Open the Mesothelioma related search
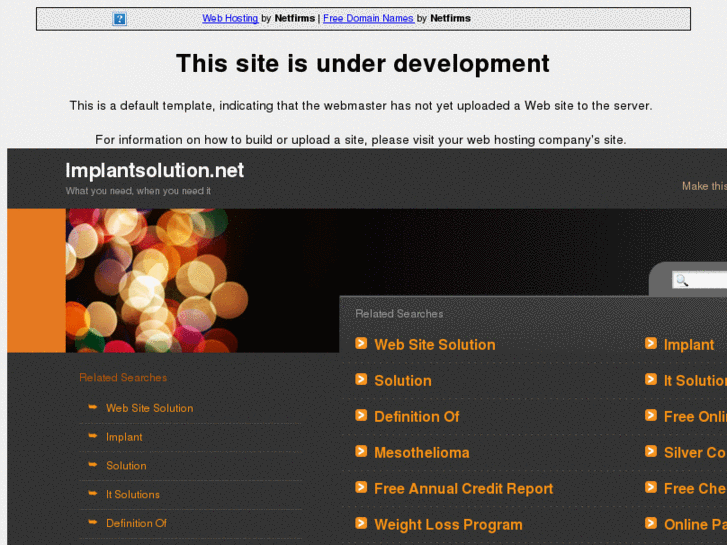Viewport: 727px width, 545px height. (x=422, y=453)
